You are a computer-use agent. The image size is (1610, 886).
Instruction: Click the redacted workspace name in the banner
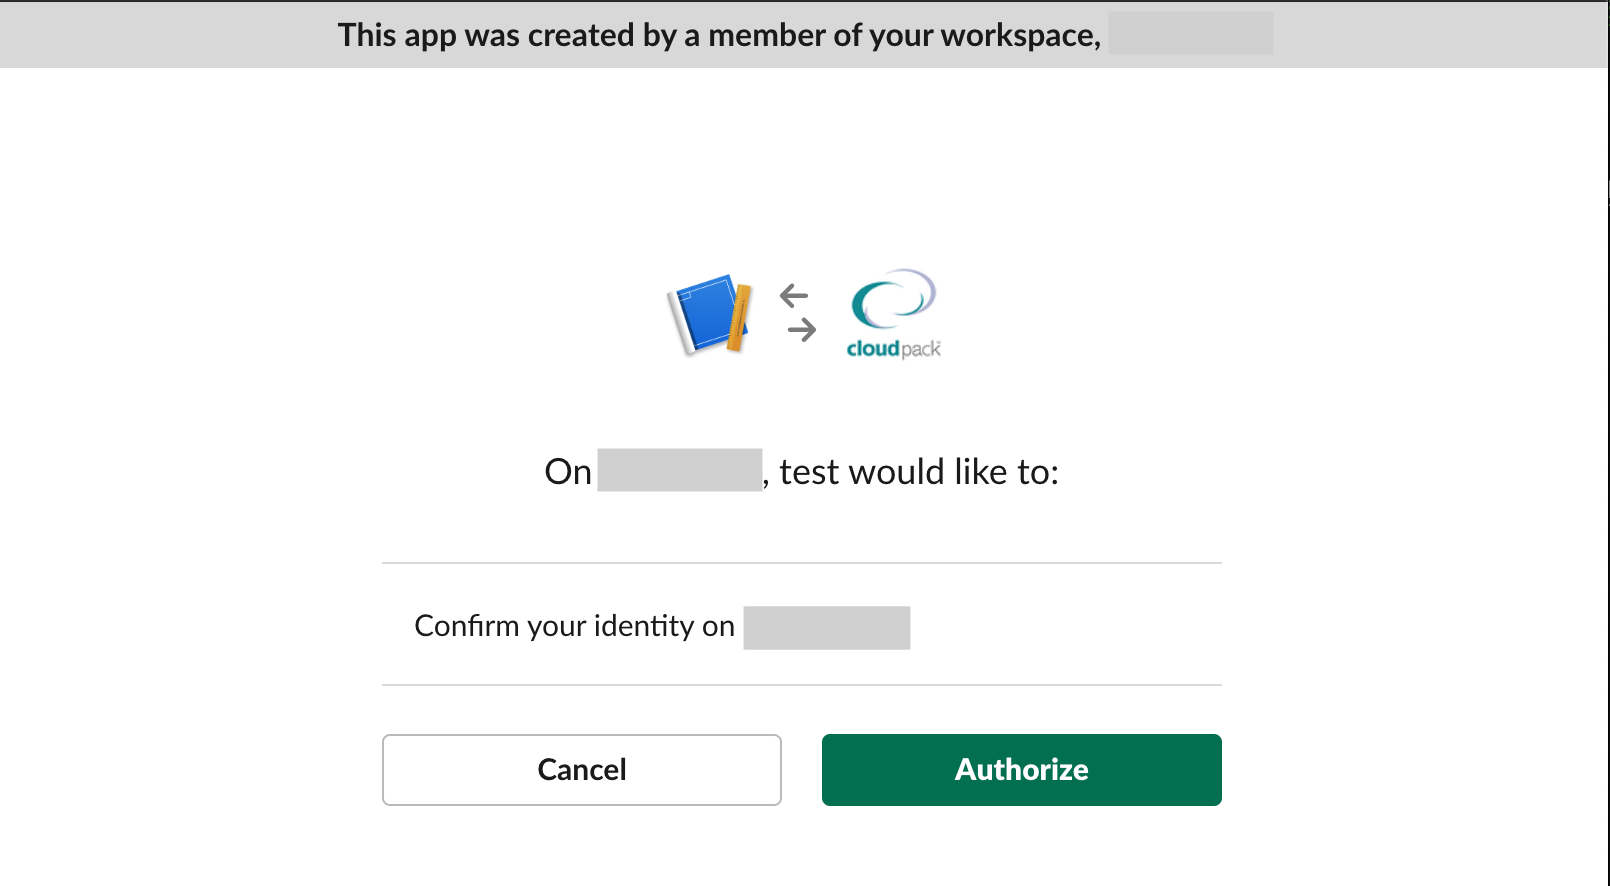tap(1190, 33)
